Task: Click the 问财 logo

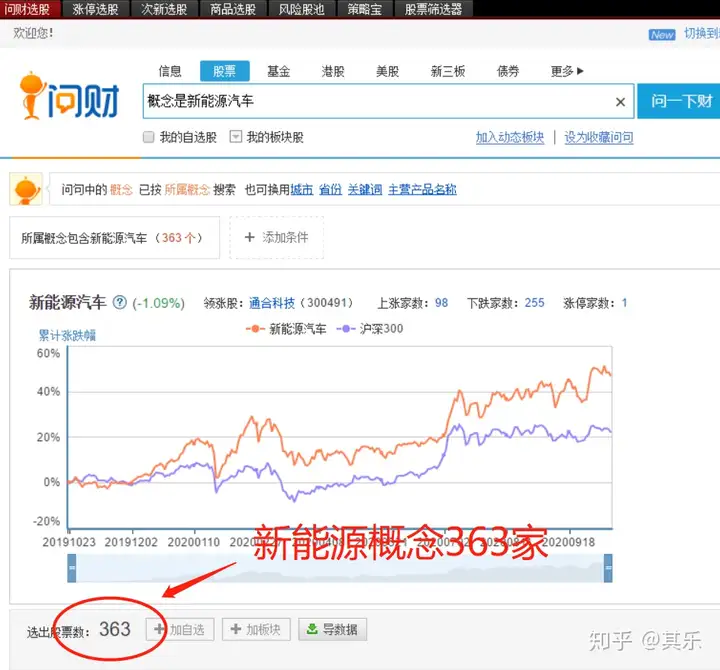Action: [x=69, y=96]
